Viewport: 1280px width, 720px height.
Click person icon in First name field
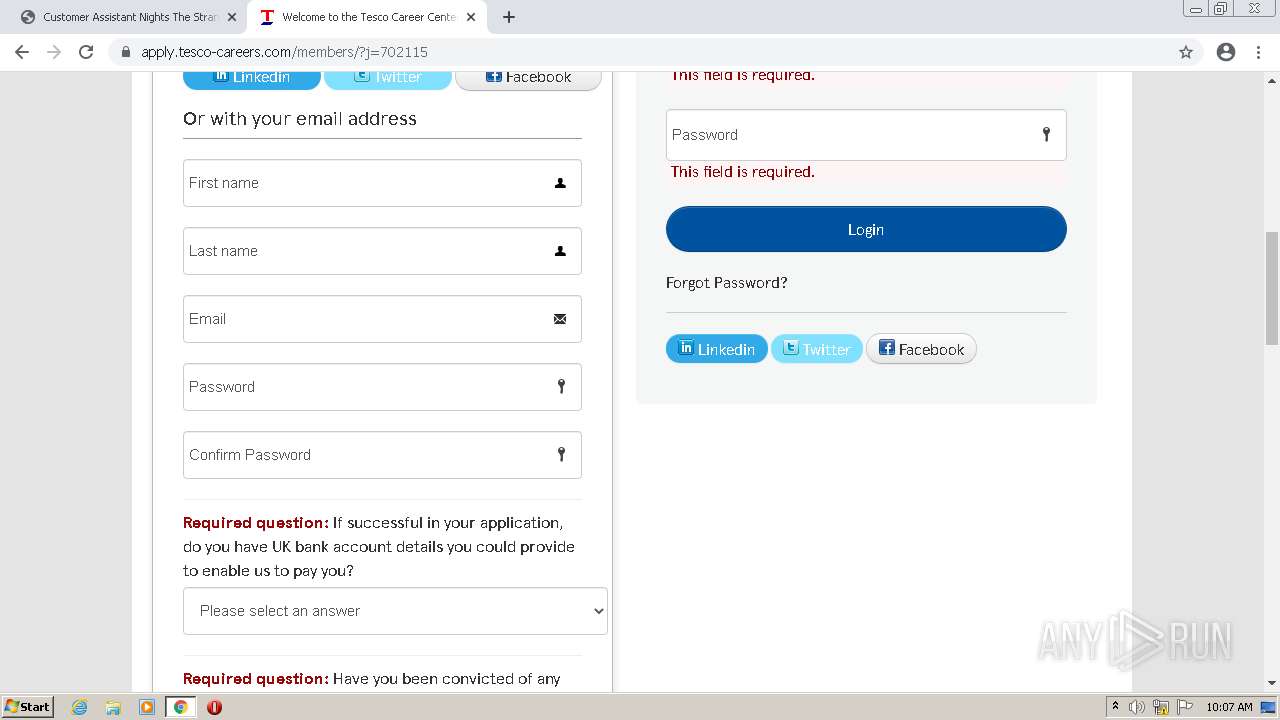pyautogui.click(x=560, y=183)
